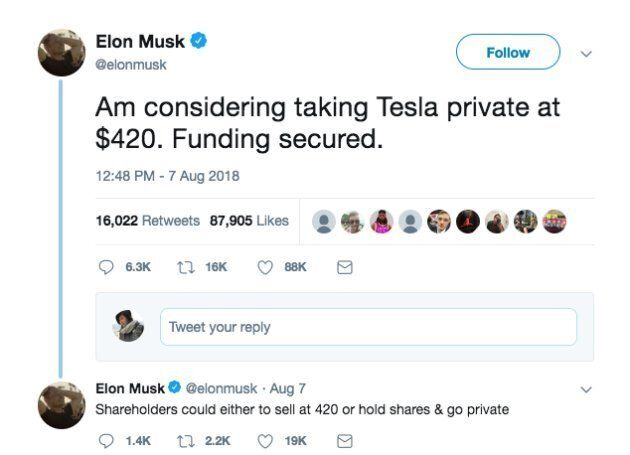Expand the reply tweet's chevron menu
Viewport: 630px width, 455px height.
(x=586, y=389)
